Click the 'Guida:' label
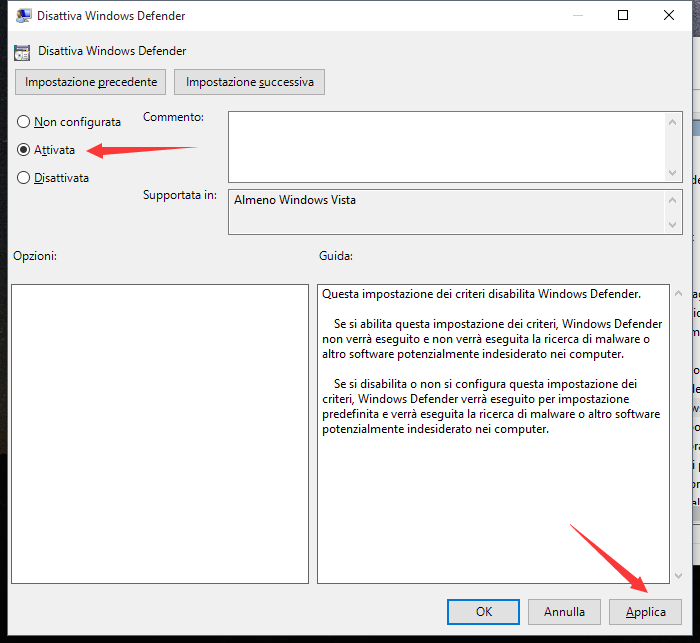Image resolution: width=700 pixels, height=643 pixels. point(336,256)
